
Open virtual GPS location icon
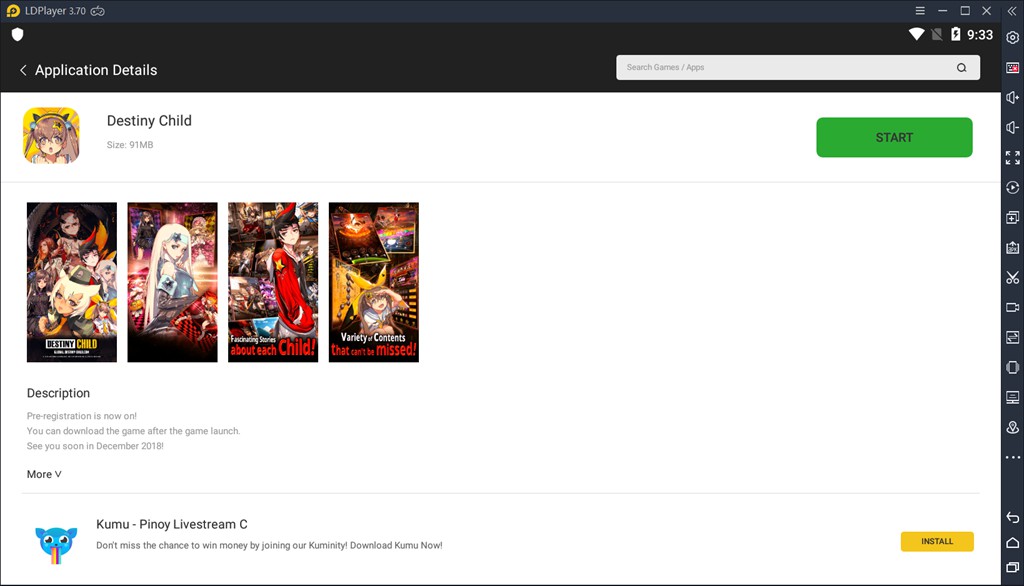[1012, 427]
